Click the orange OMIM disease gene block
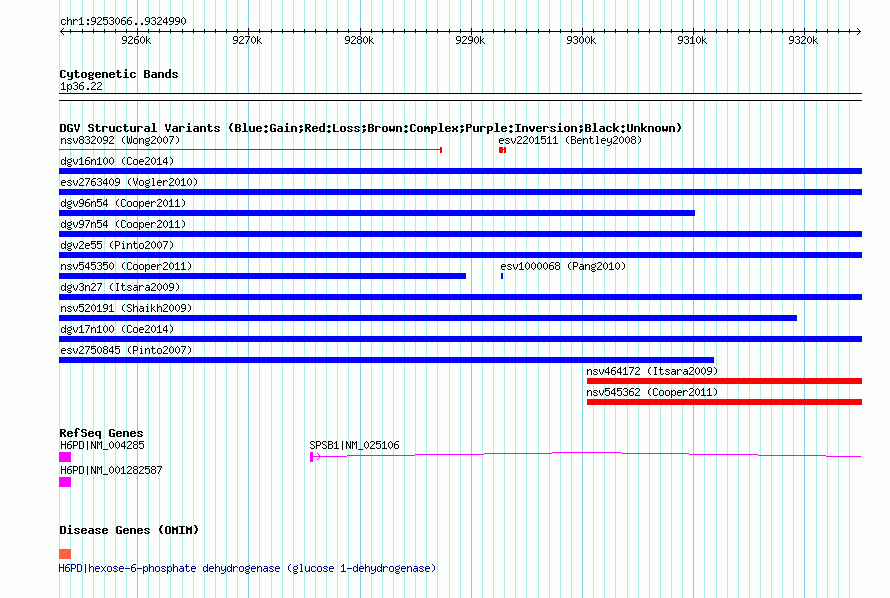 point(65,554)
